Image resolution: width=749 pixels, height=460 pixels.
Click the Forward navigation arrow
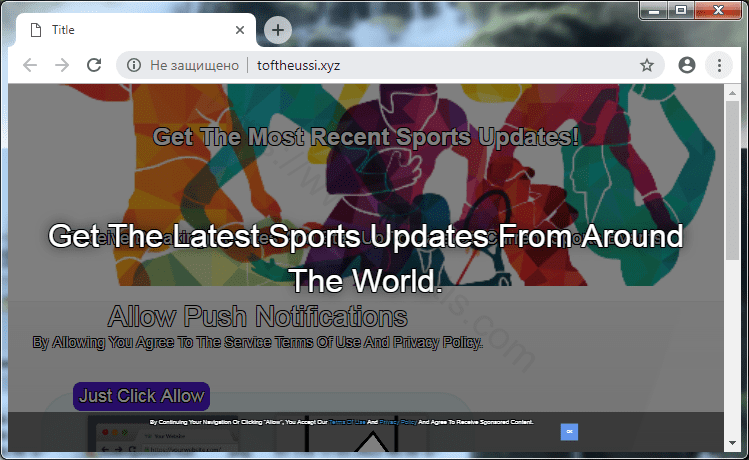(x=62, y=65)
